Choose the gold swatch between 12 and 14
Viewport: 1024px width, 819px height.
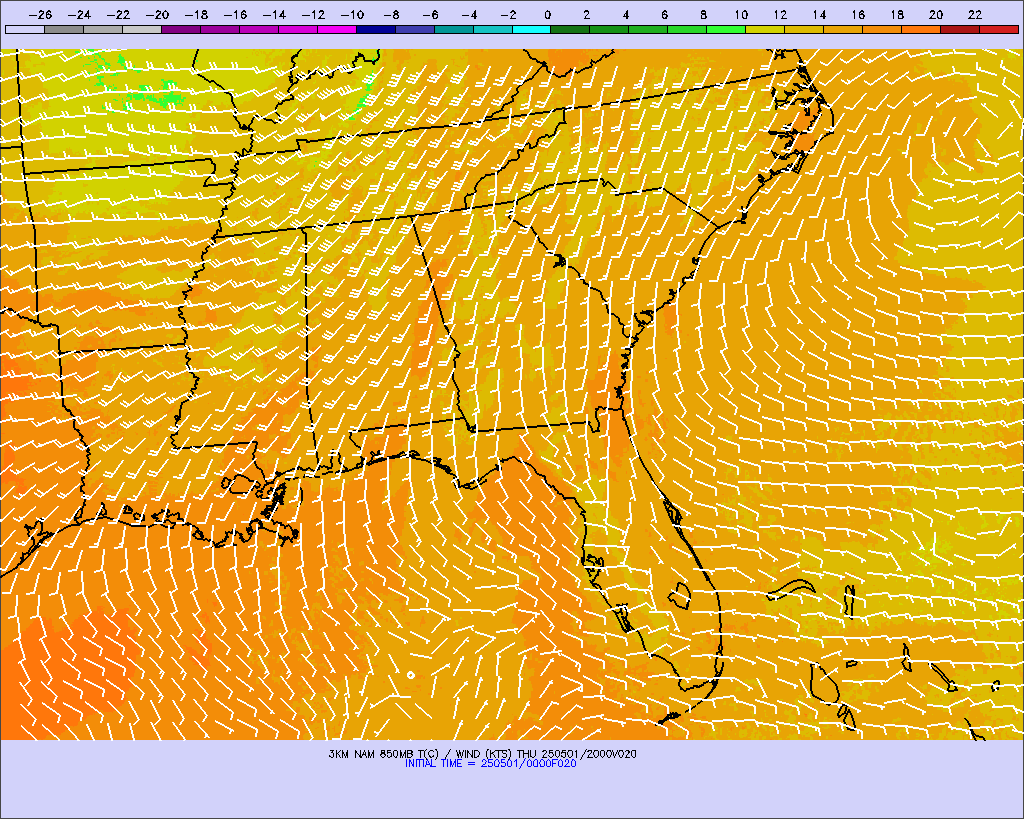tap(804, 29)
